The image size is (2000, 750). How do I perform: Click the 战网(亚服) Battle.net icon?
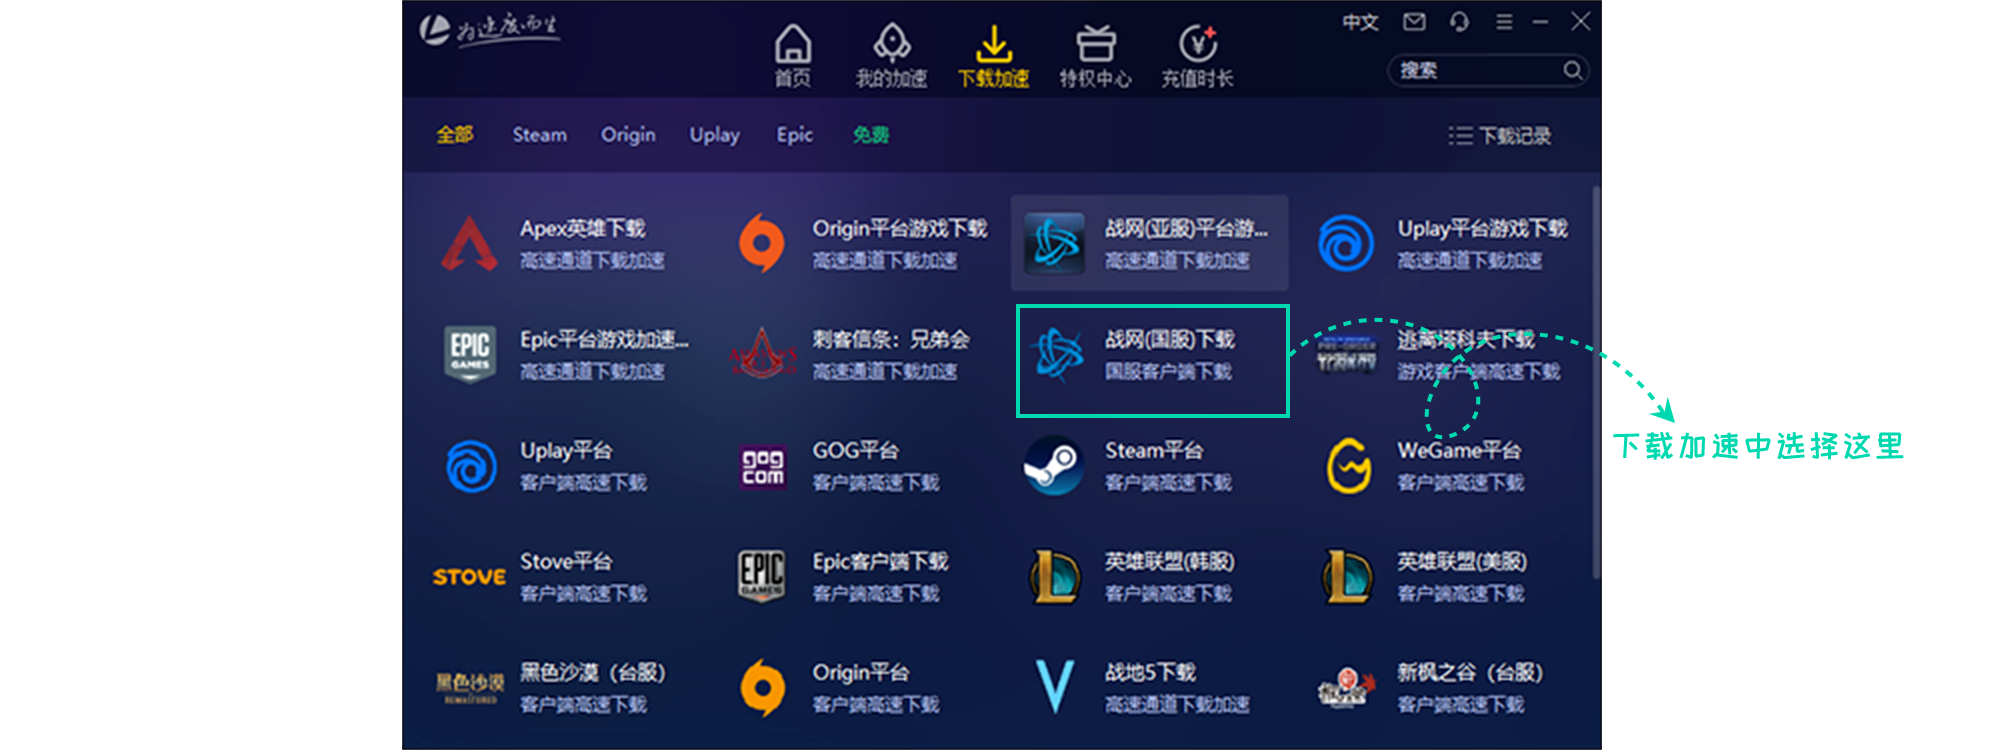pyautogui.click(x=1054, y=243)
